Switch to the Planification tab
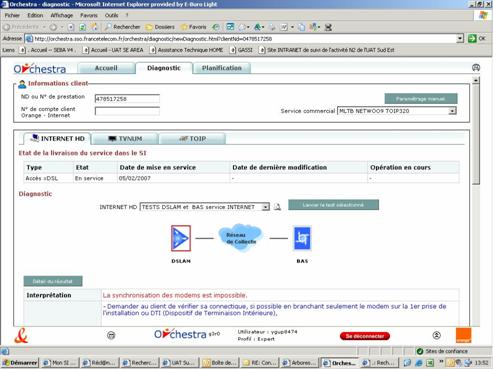 pos(222,68)
